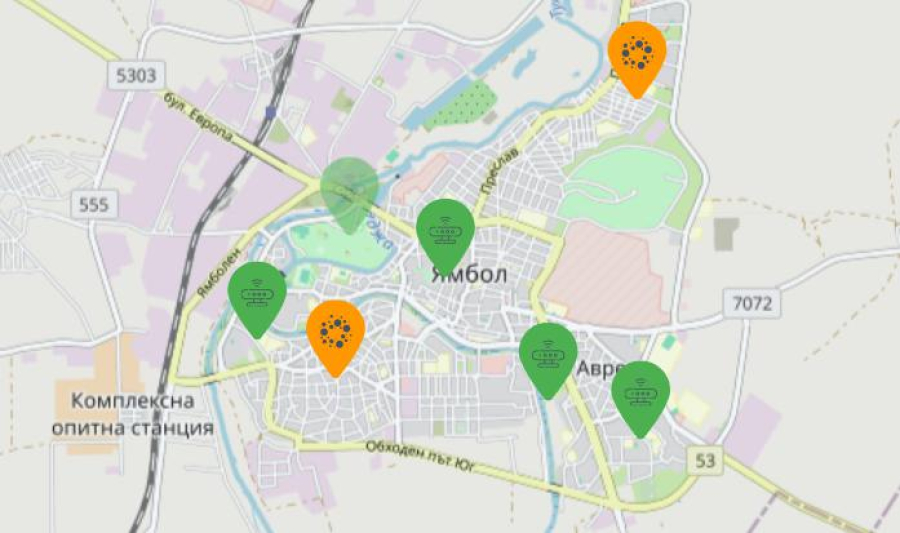This screenshot has width=900, height=533.
Task: Click the Преслав street label
Action: point(499,170)
